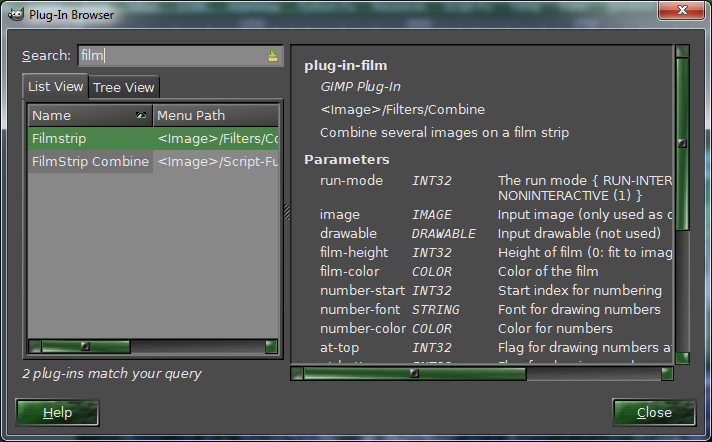This screenshot has width=712, height=442.
Task: Sort by the Menu Path column header
Action: 216,115
